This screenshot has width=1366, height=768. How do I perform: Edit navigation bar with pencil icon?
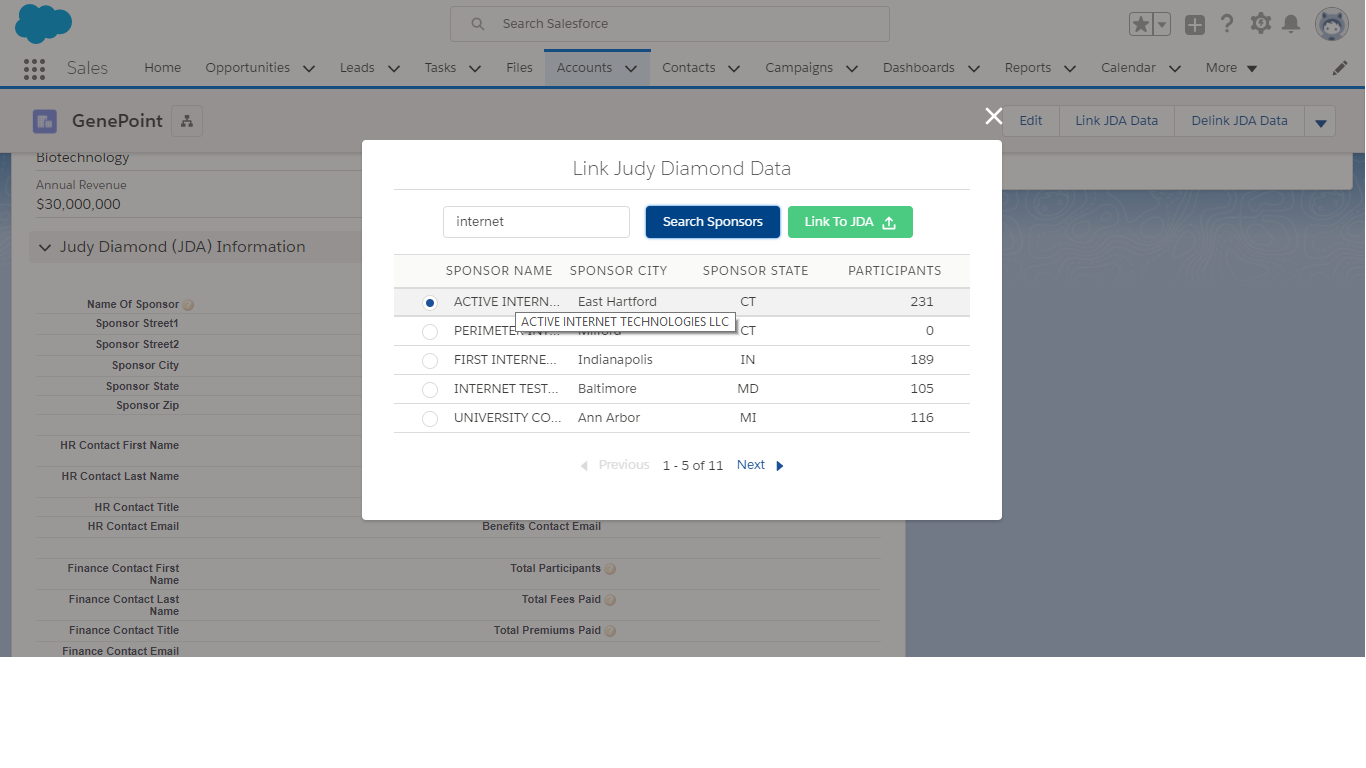[x=1340, y=68]
